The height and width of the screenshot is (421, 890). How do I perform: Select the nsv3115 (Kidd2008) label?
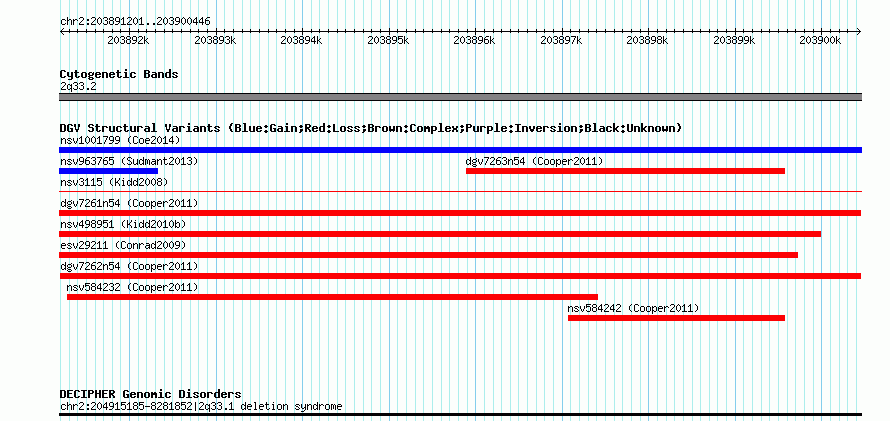tap(114, 182)
